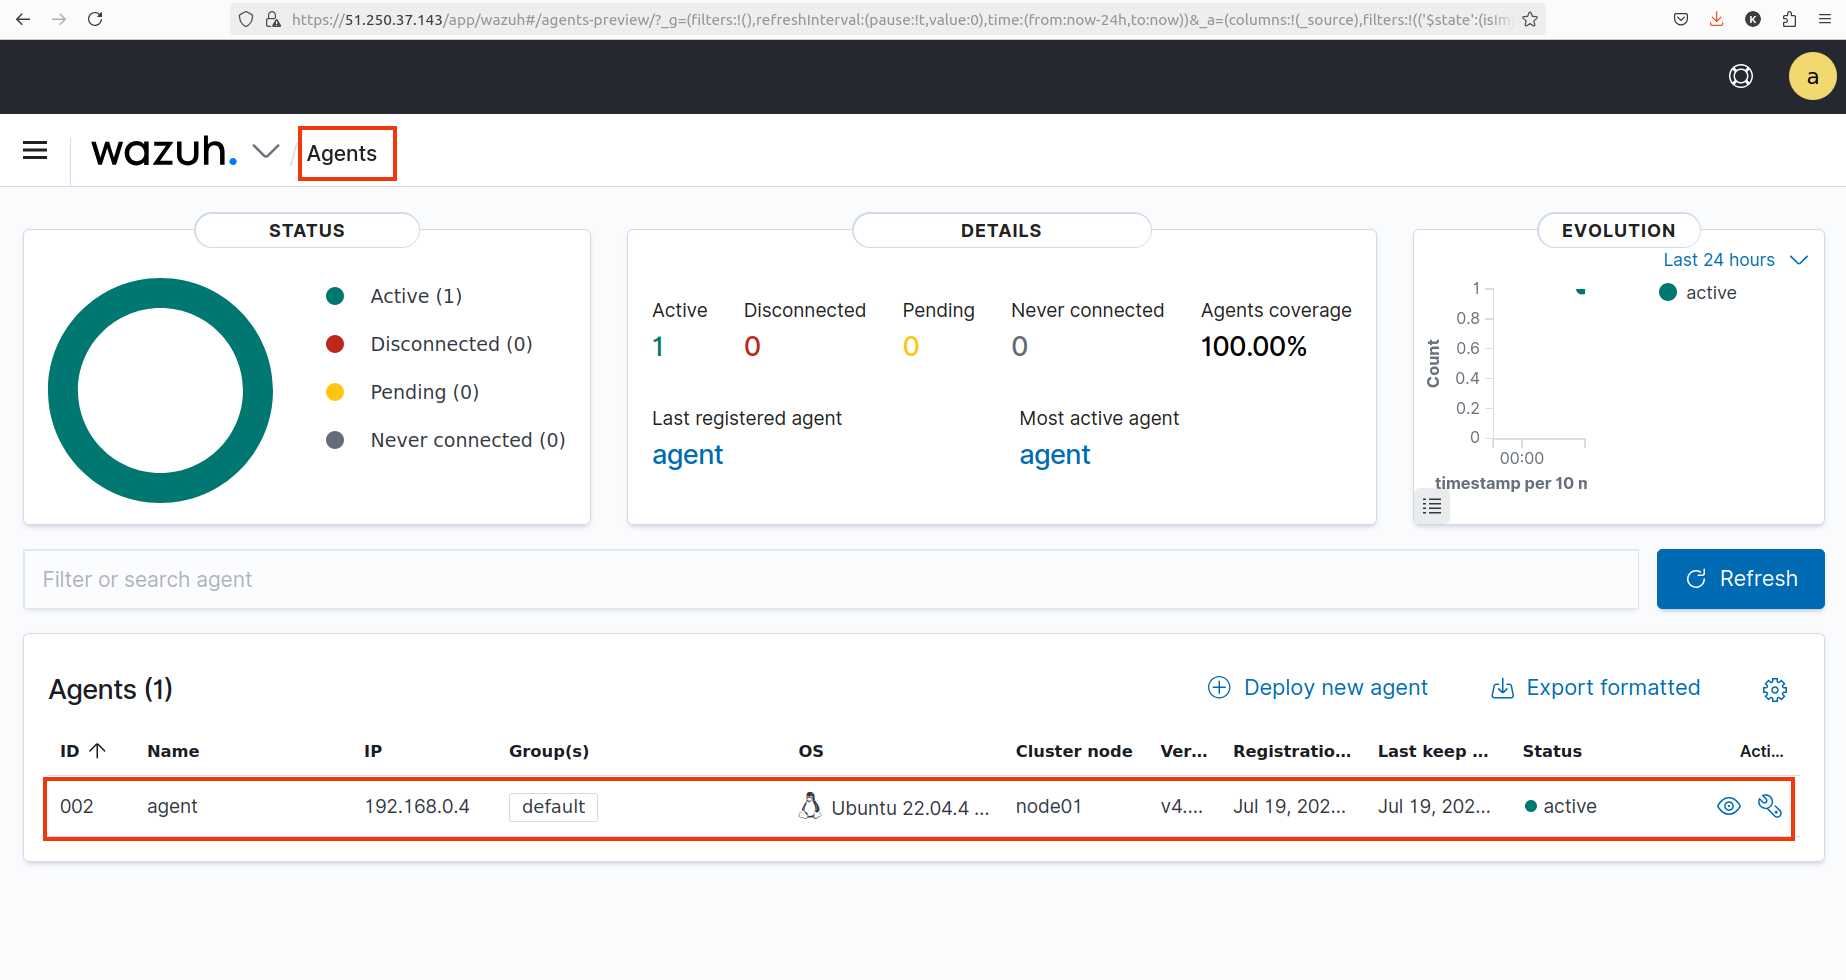
Task: Click the Filter or search agent field
Action: point(831,579)
